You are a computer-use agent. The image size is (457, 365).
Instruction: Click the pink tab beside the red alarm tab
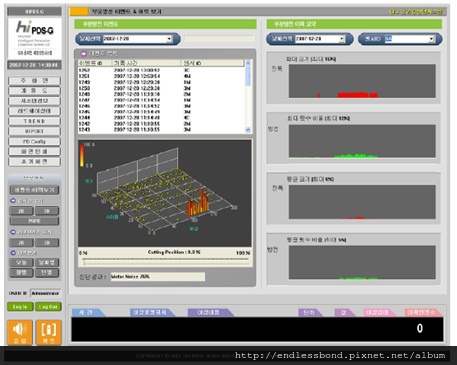pos(379,313)
